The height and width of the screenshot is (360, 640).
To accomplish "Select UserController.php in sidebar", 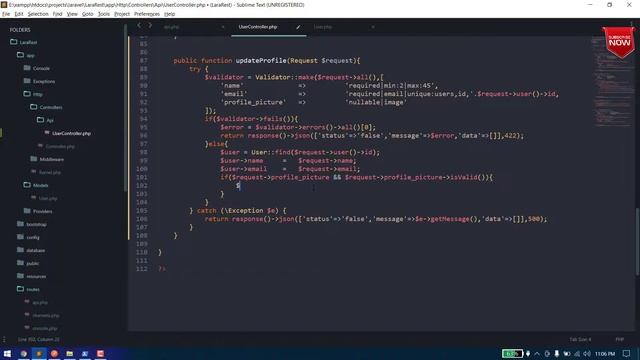I will click(71, 133).
